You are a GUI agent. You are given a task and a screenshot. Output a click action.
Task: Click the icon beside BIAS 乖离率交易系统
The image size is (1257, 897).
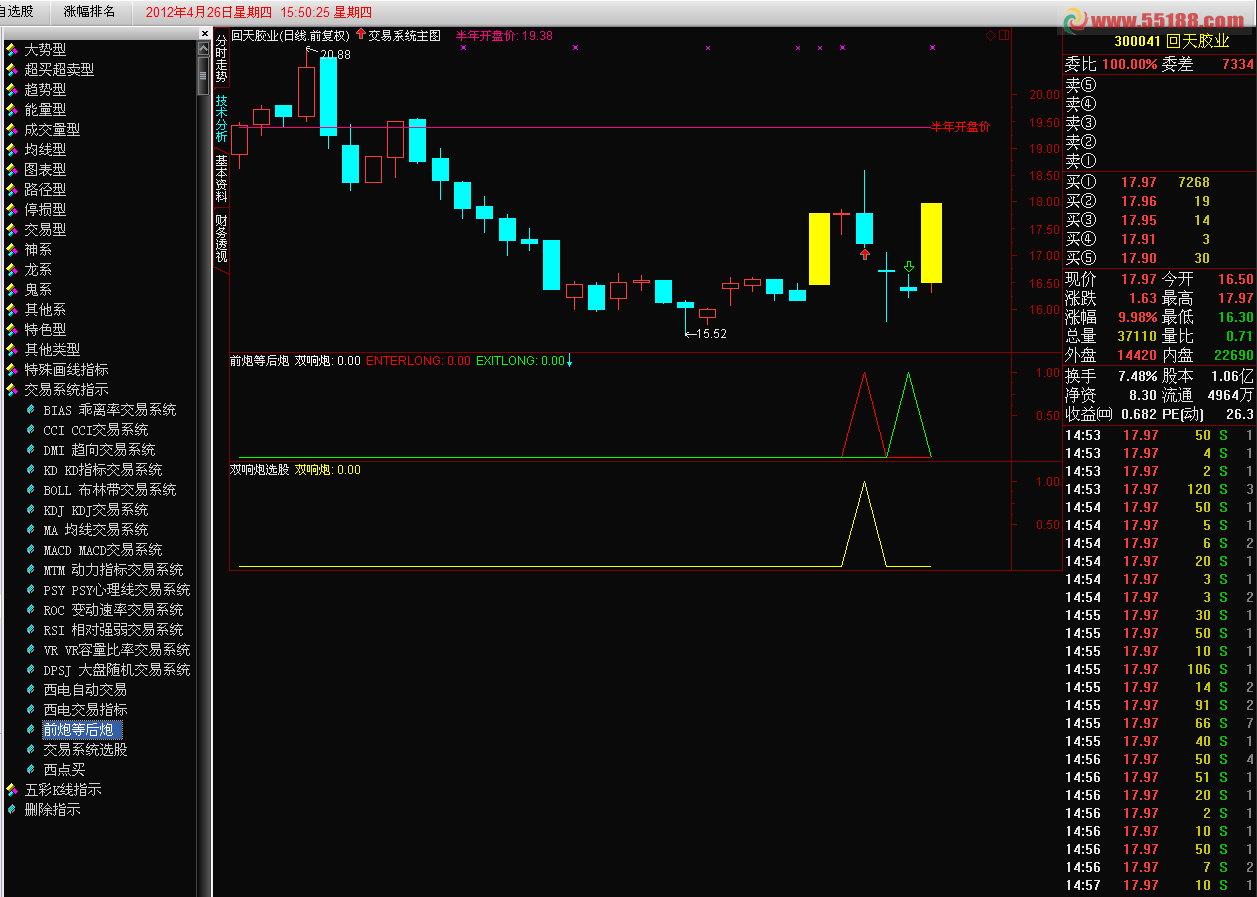click(x=31, y=410)
